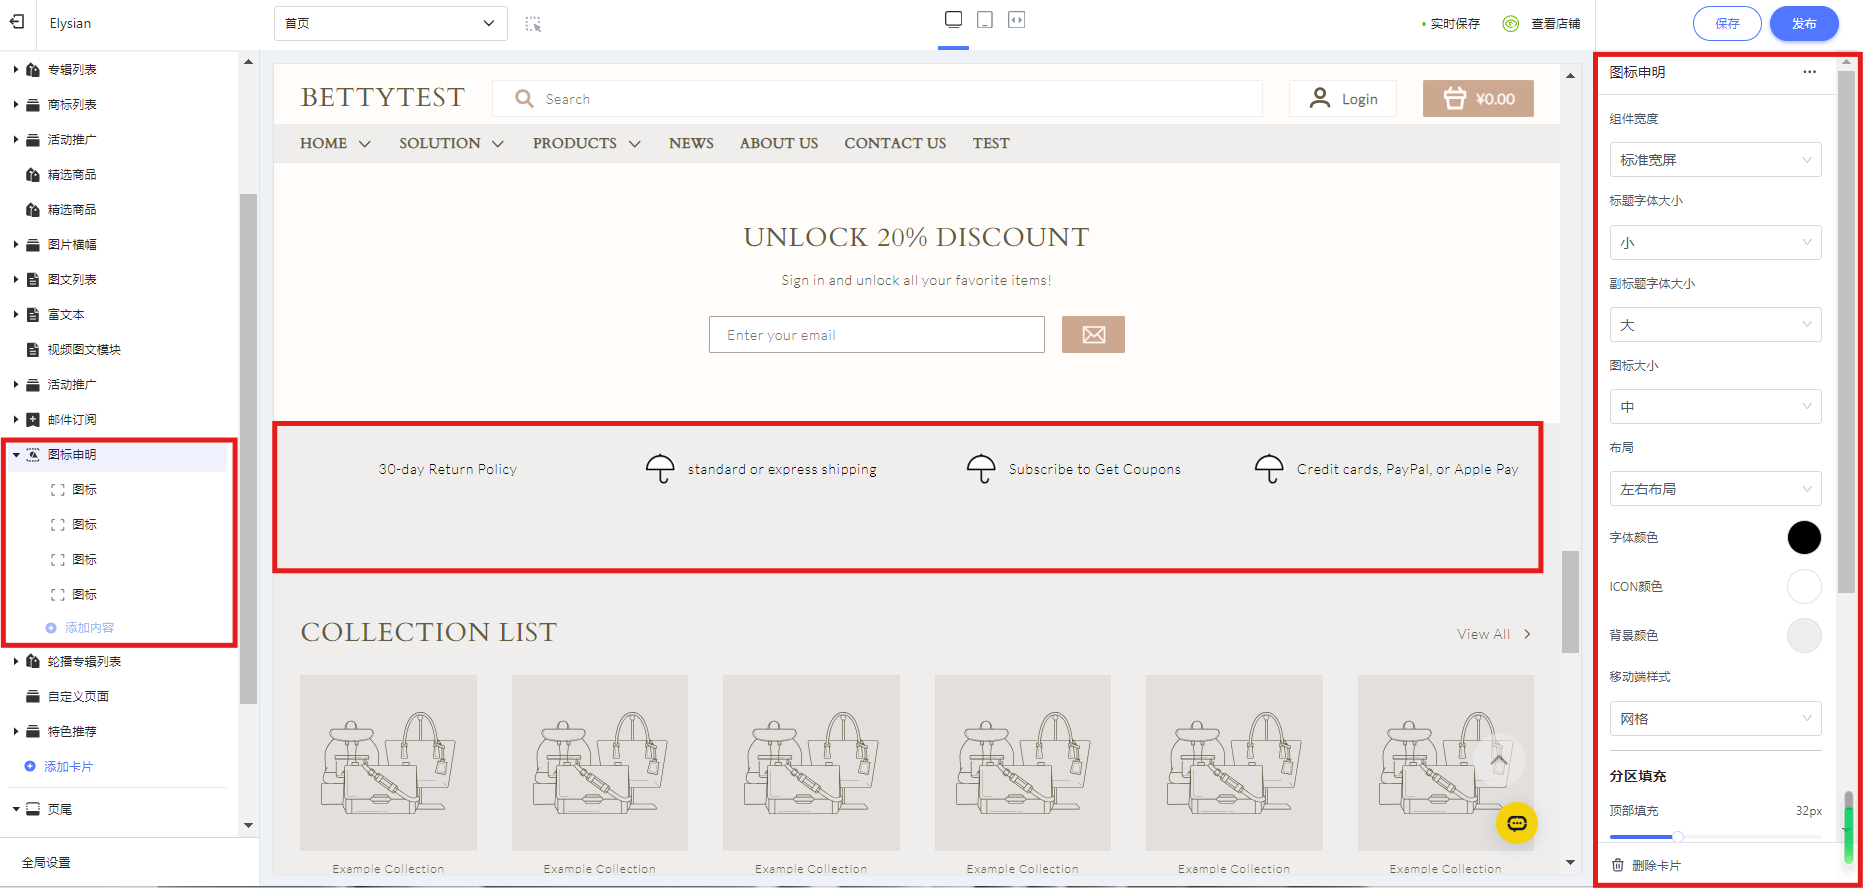The width and height of the screenshot is (1864, 888).
Task: Click the element inspector selection icon
Action: [x=533, y=24]
